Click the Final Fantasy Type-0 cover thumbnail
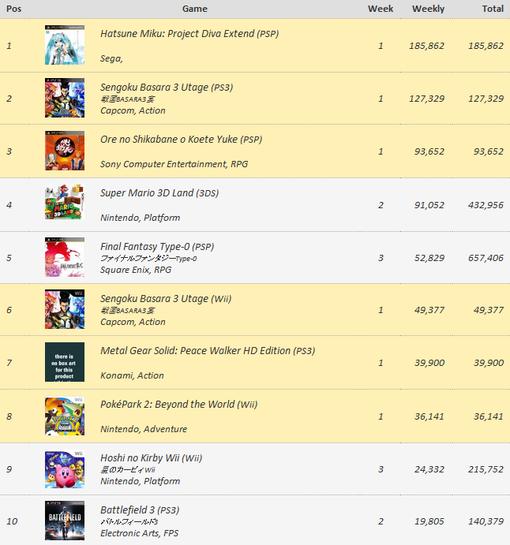The image size is (510, 545). coord(65,257)
